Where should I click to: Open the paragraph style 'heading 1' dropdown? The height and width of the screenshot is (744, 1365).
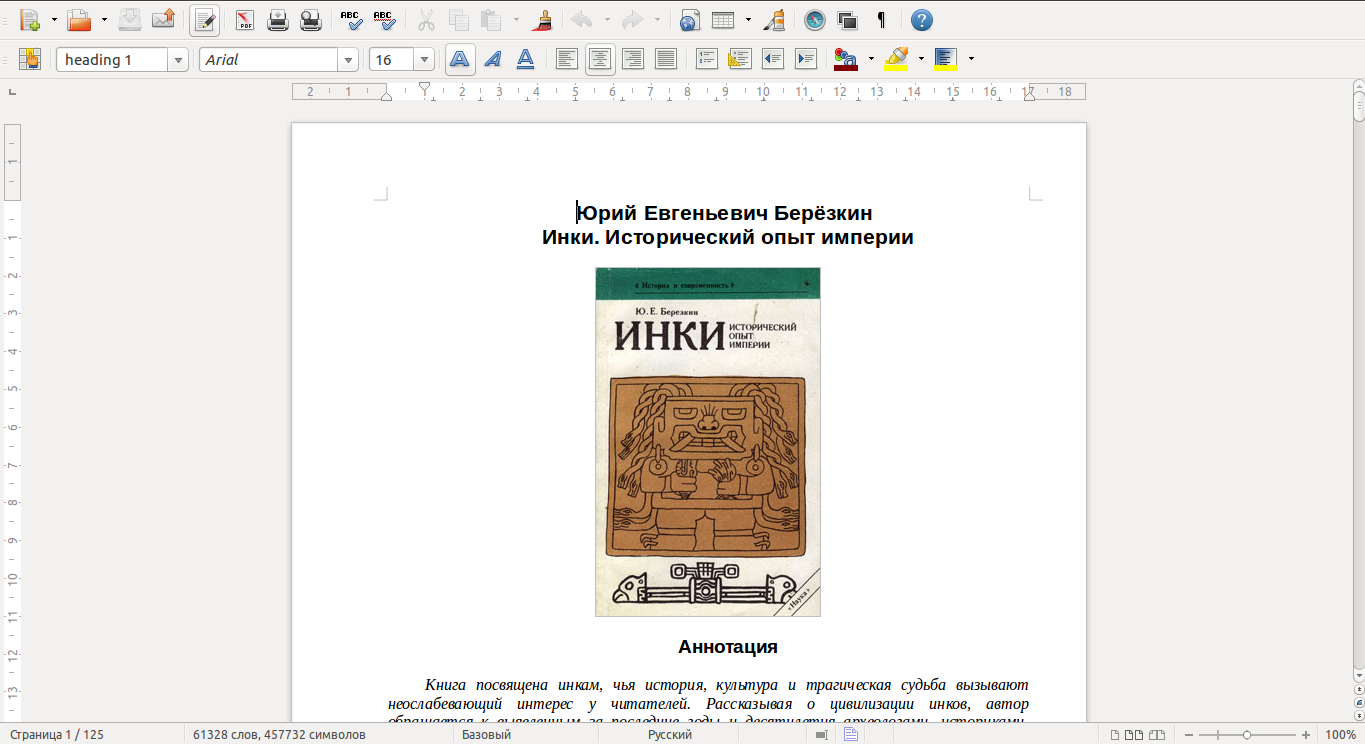coord(178,60)
